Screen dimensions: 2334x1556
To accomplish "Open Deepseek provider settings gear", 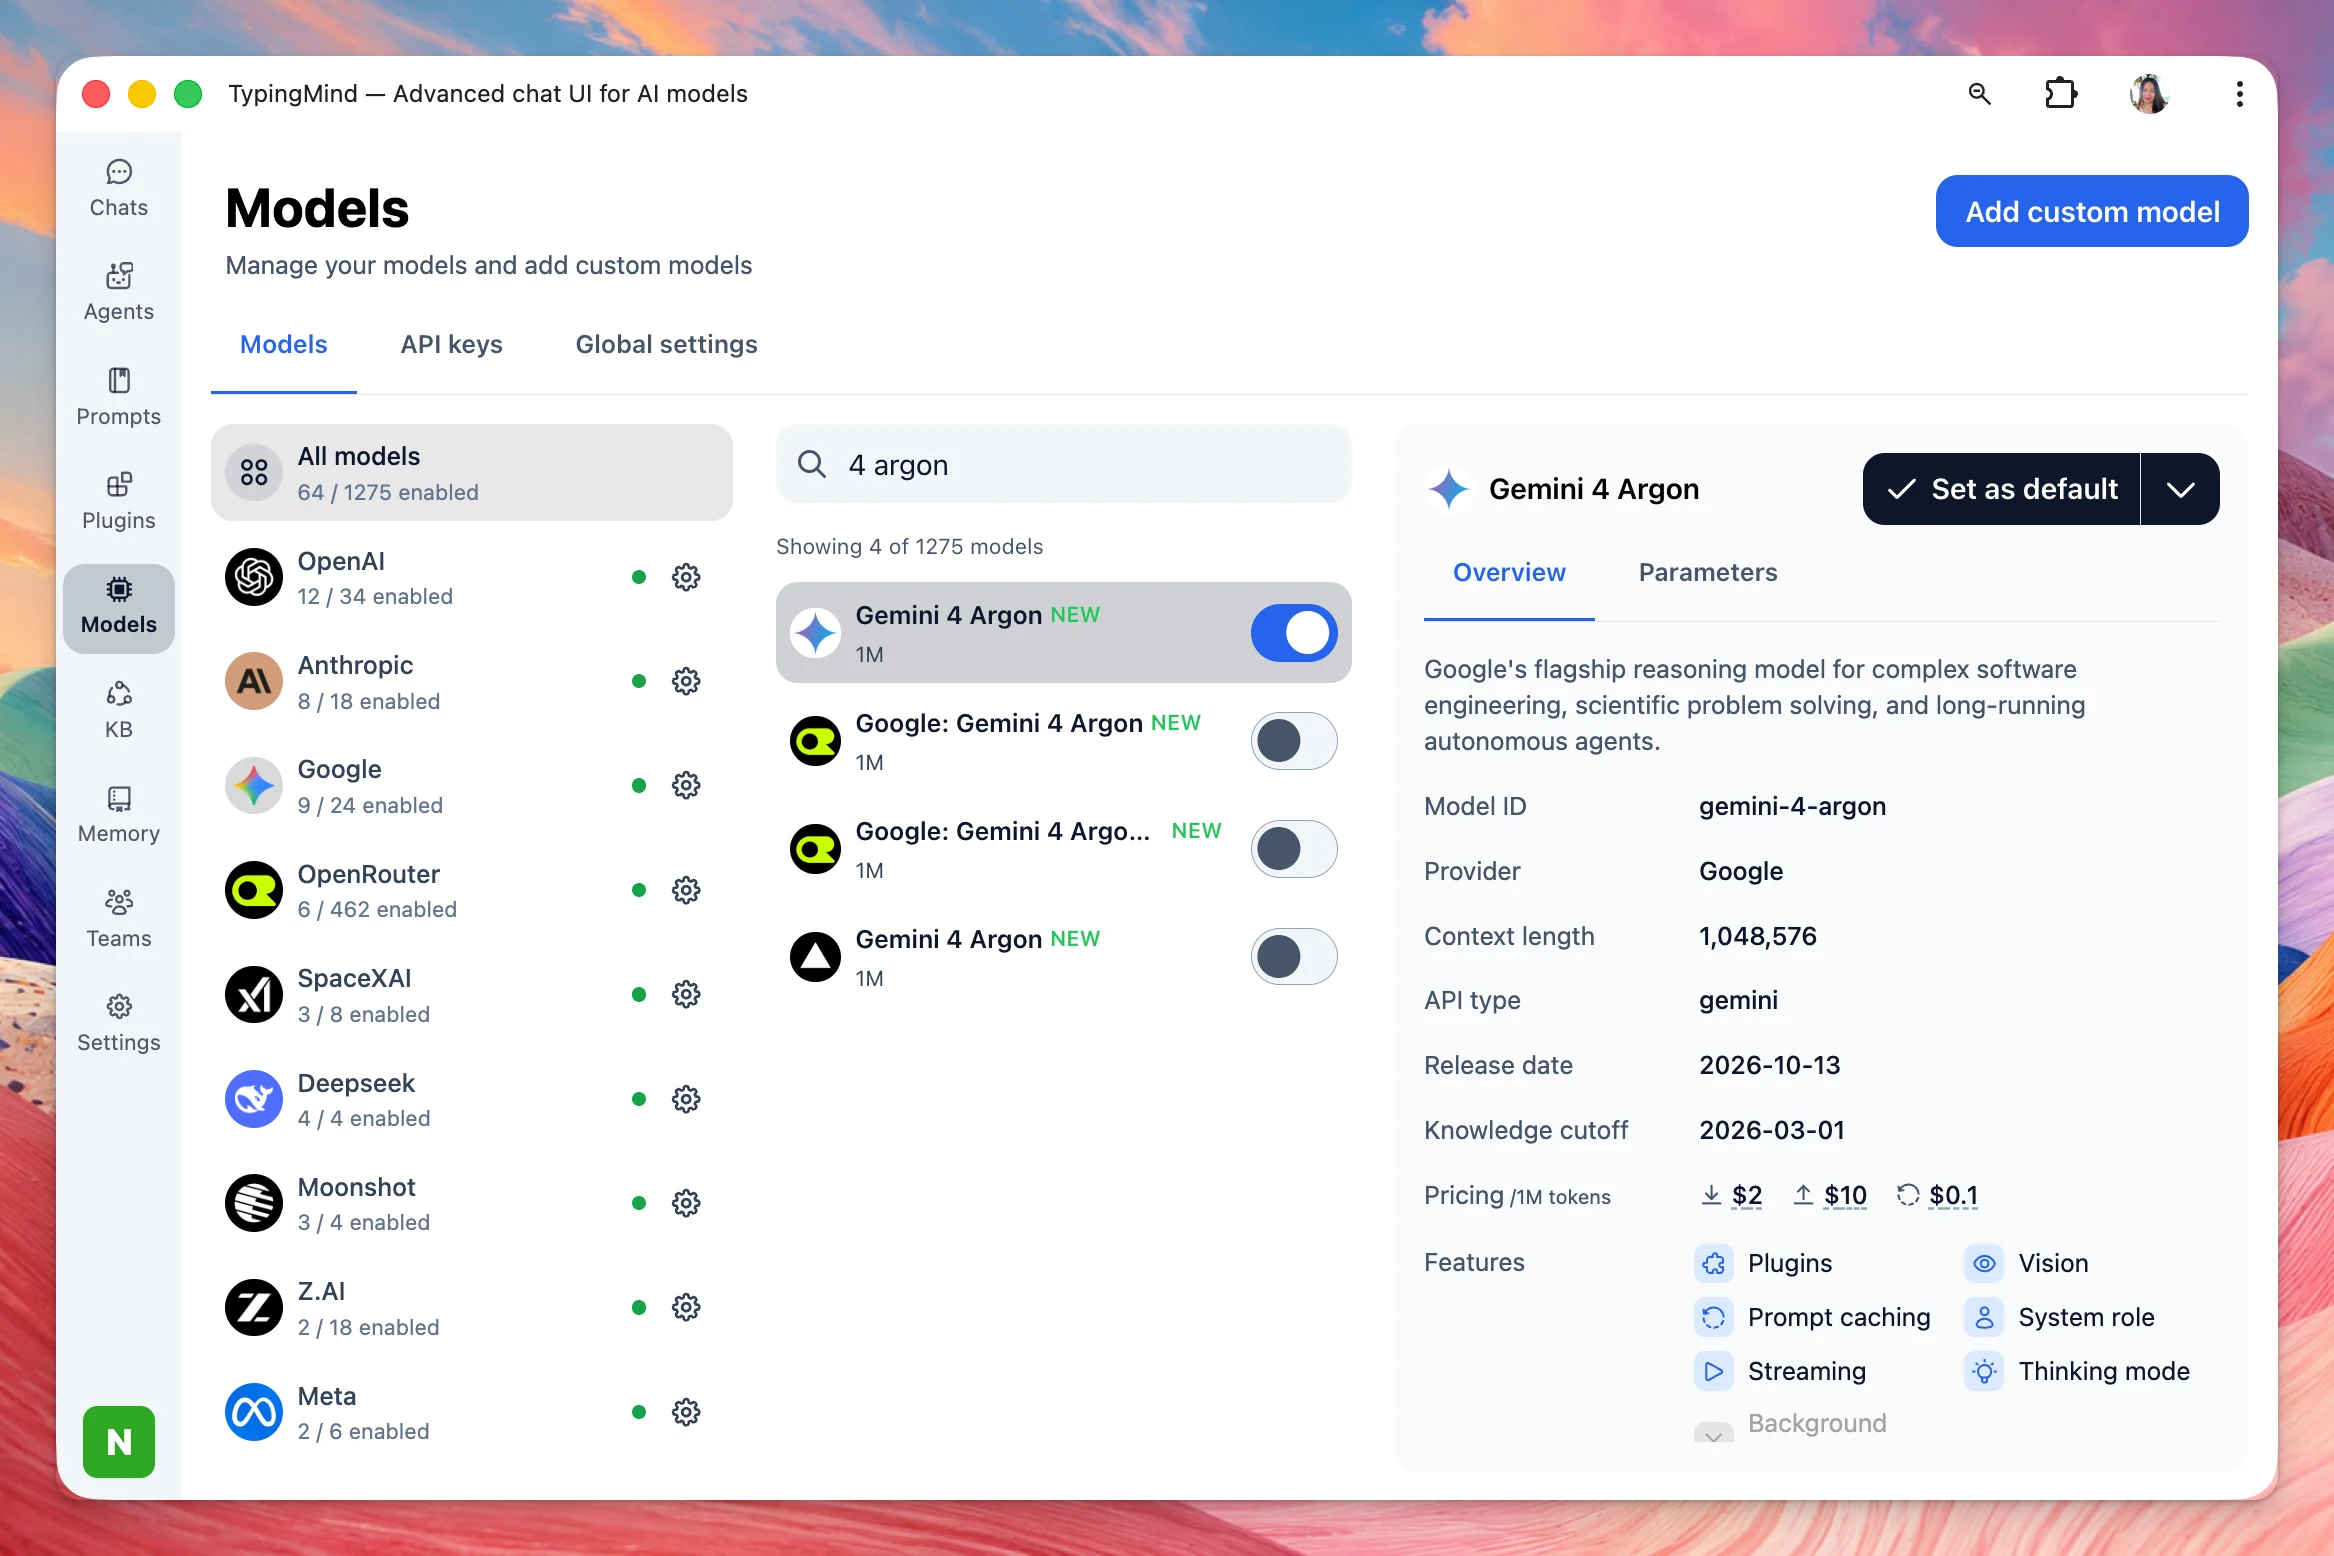I will pos(686,1099).
